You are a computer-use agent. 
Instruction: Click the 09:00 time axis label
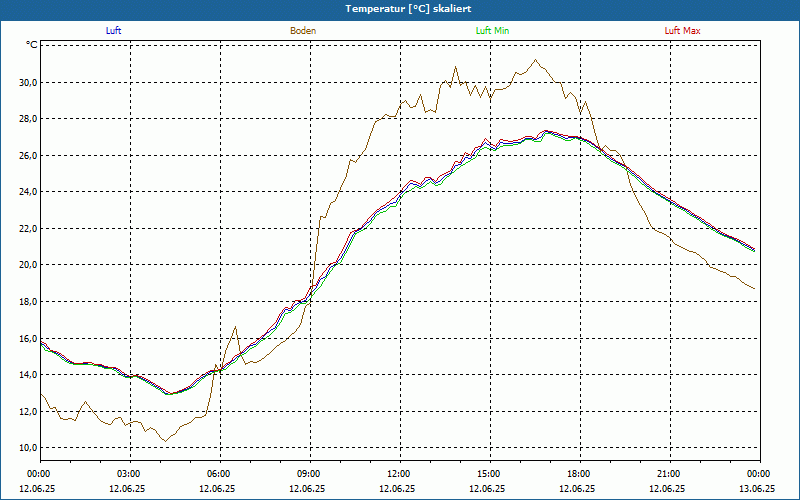tap(310, 474)
